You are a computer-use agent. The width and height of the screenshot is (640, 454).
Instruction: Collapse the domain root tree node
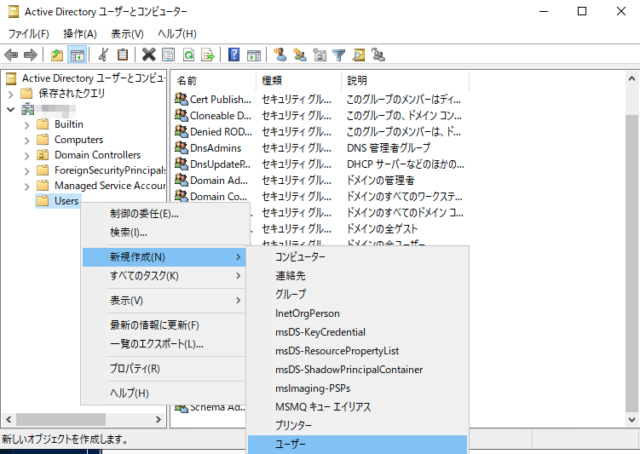pos(11,109)
